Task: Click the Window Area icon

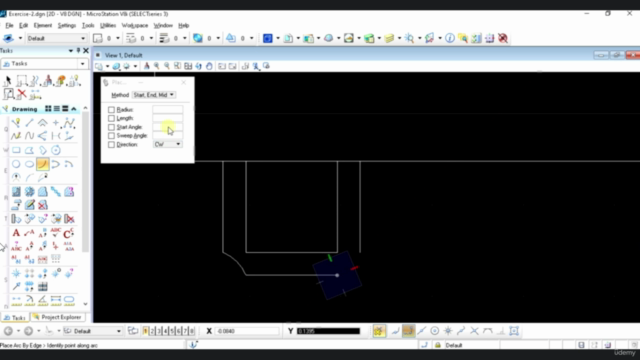Action: coord(178,66)
